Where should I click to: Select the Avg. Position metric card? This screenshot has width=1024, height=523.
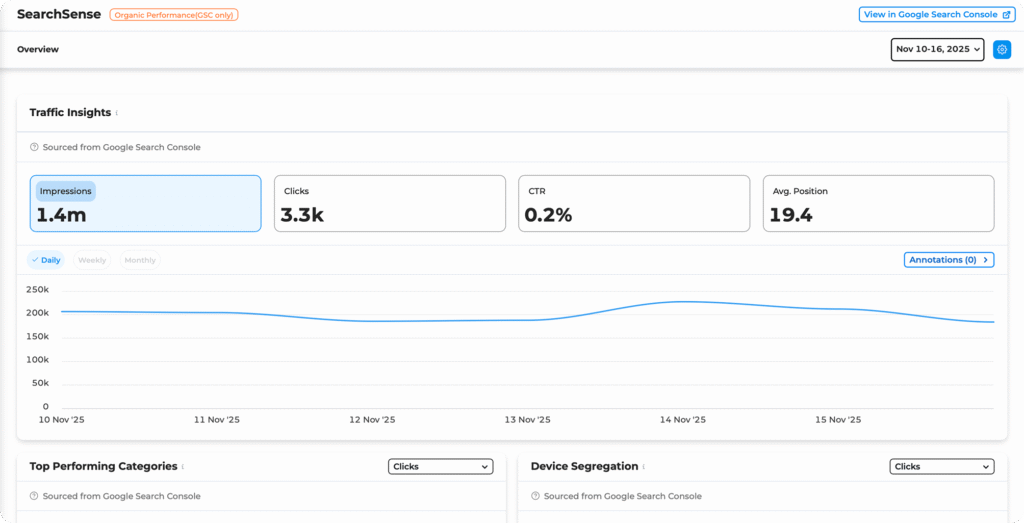point(878,204)
